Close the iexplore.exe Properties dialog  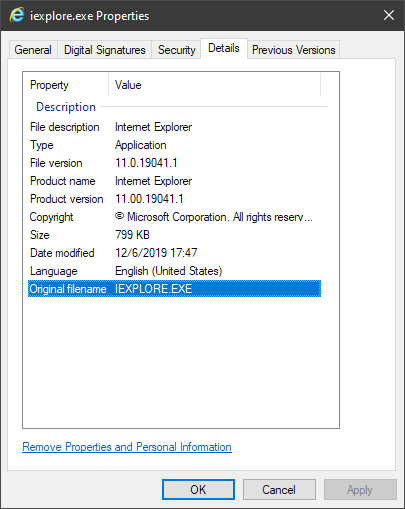[389, 15]
